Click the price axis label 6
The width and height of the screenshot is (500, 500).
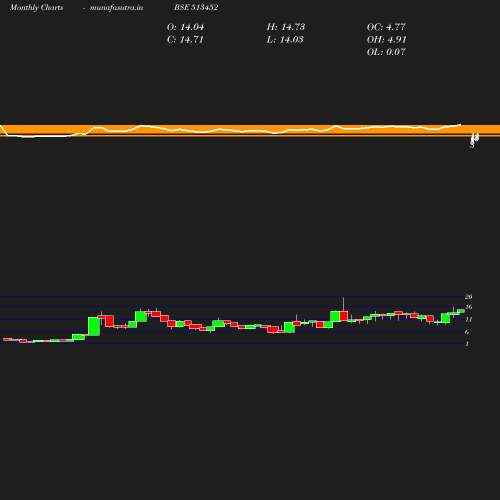click(467, 332)
